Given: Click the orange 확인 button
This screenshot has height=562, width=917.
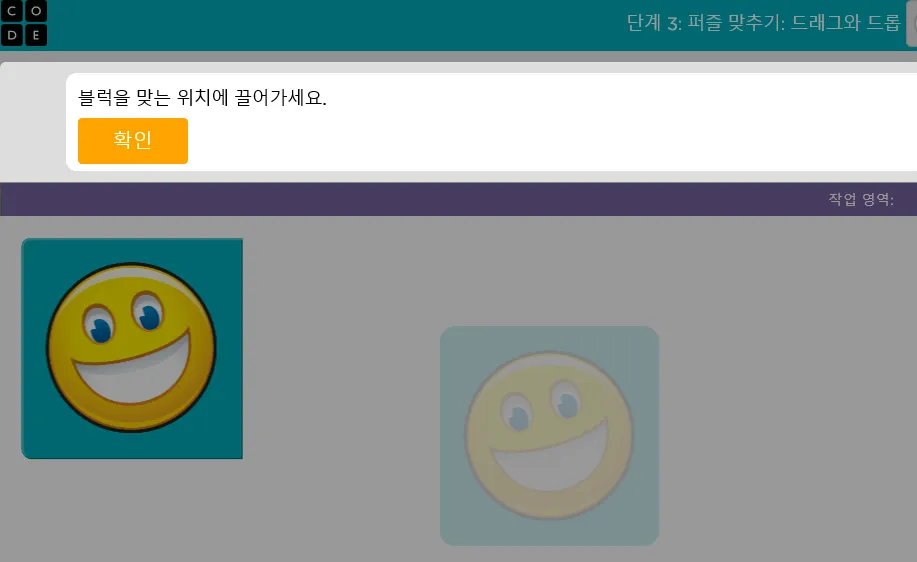Looking at the screenshot, I should [x=133, y=141].
